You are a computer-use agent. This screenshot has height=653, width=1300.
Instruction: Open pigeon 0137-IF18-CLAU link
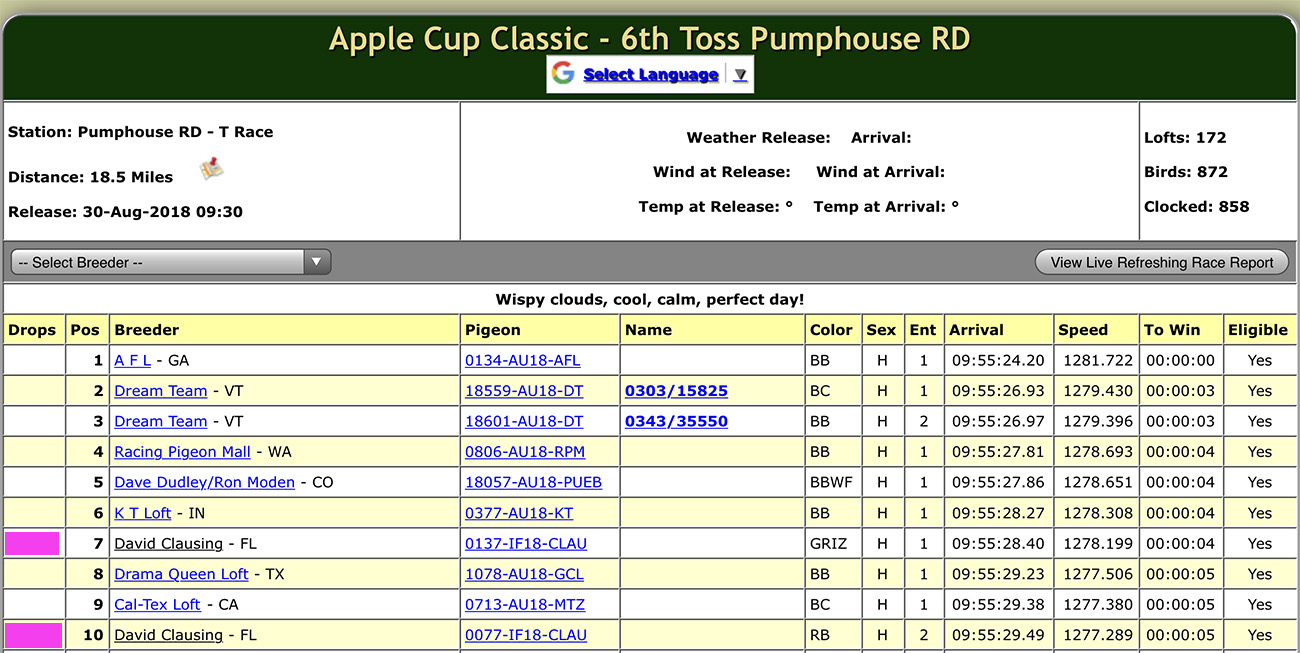click(525, 544)
